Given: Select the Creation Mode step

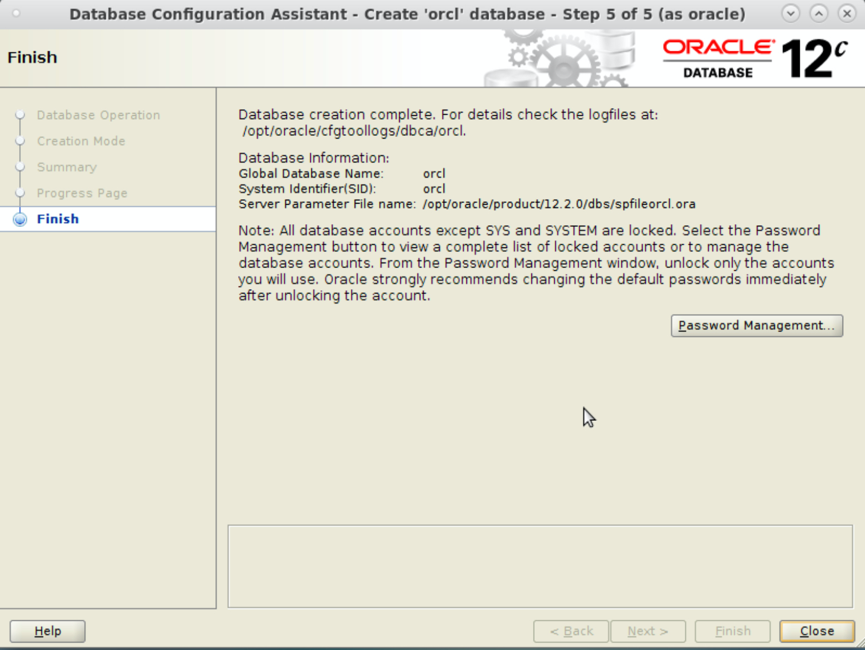Looking at the screenshot, I should pos(81,141).
